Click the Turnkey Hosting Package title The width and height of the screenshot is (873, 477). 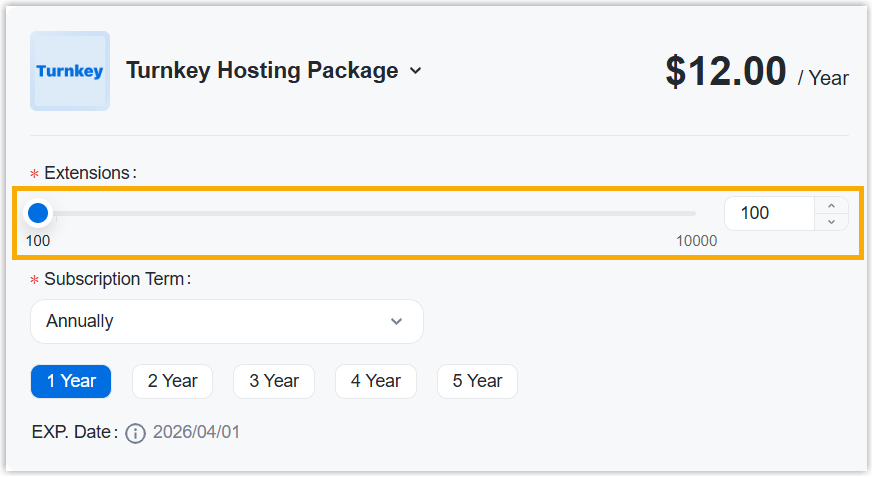point(262,71)
